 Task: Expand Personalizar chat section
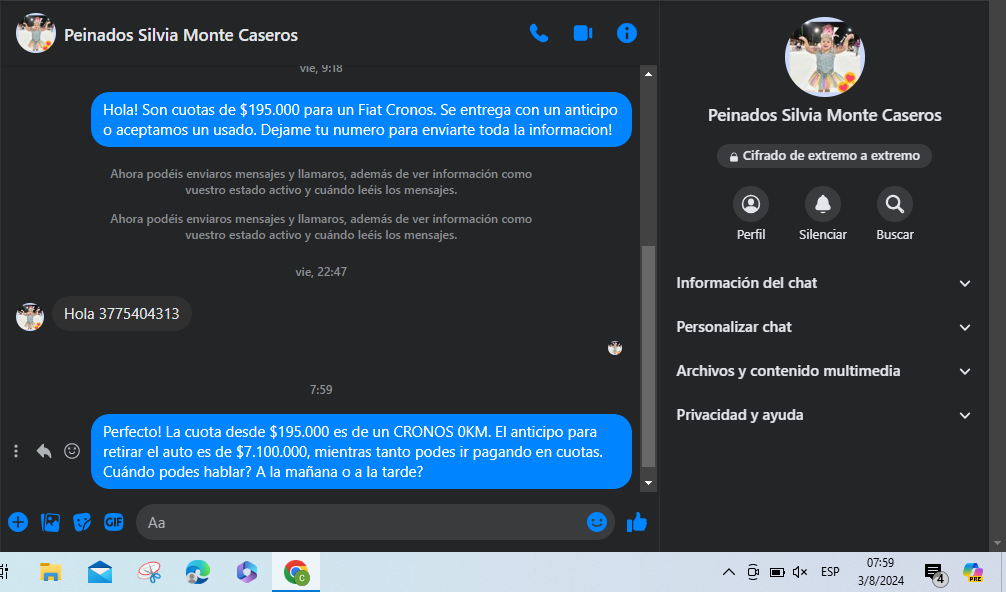pyautogui.click(x=824, y=327)
